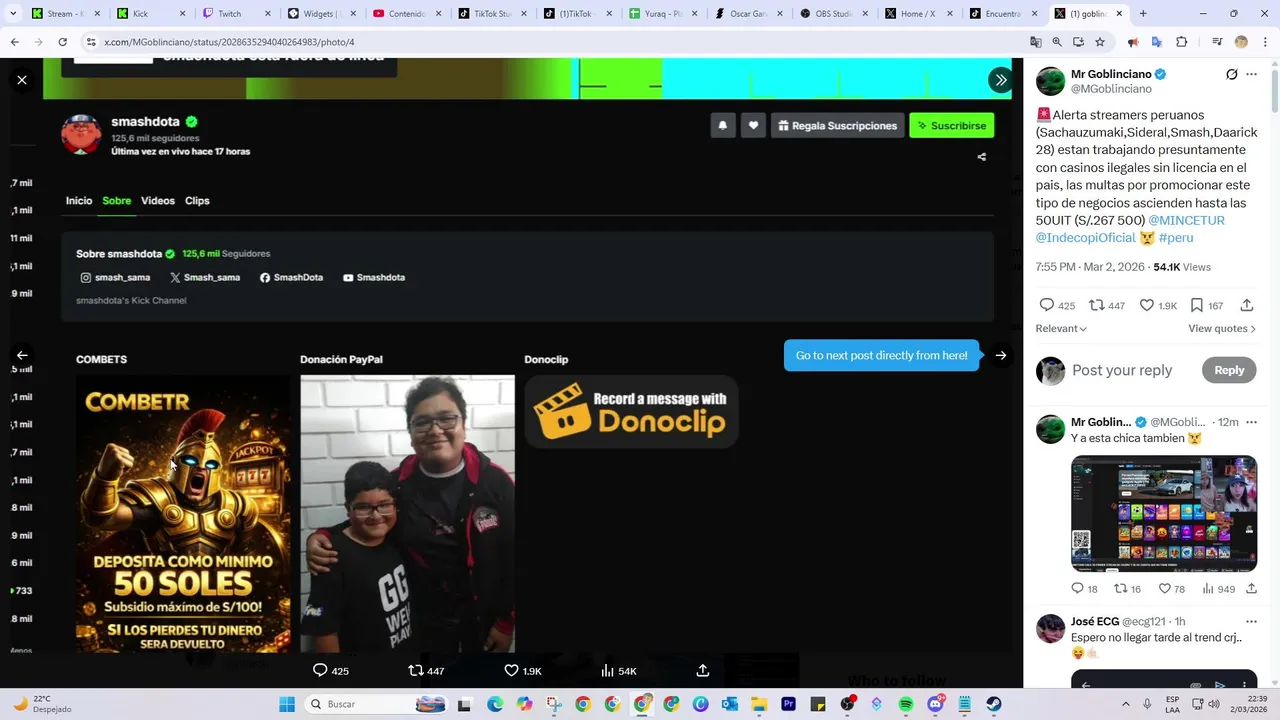1280x720 pixels.
Task: Go to next photo arrow
Action: click(x=1001, y=355)
